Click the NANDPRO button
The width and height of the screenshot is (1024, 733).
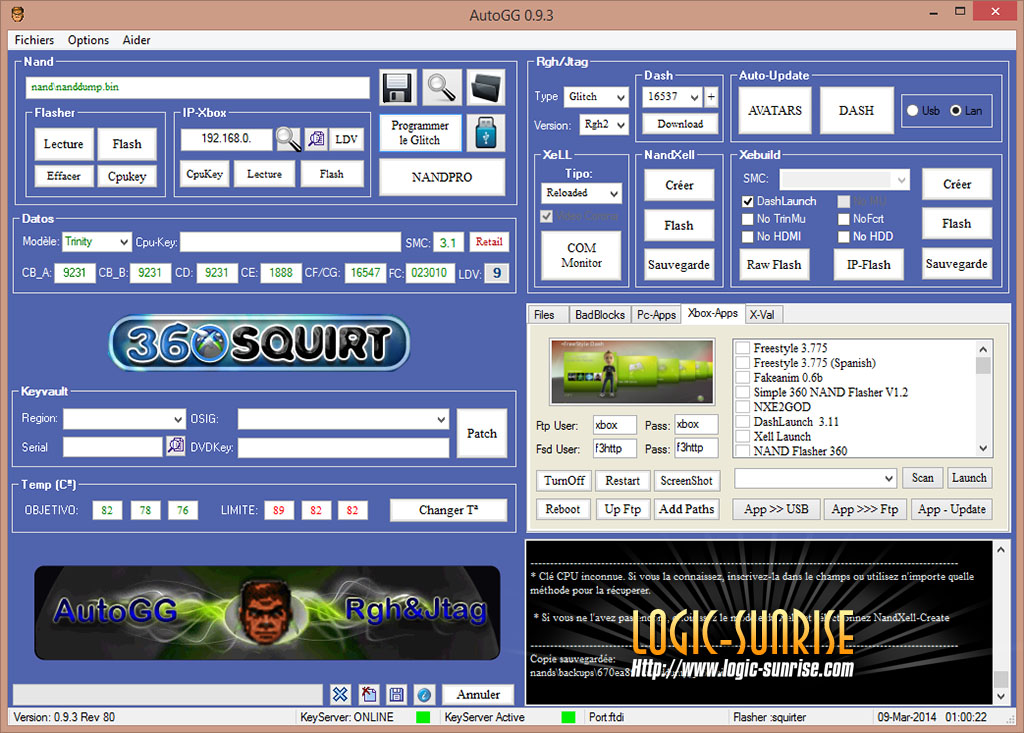[x=442, y=177]
